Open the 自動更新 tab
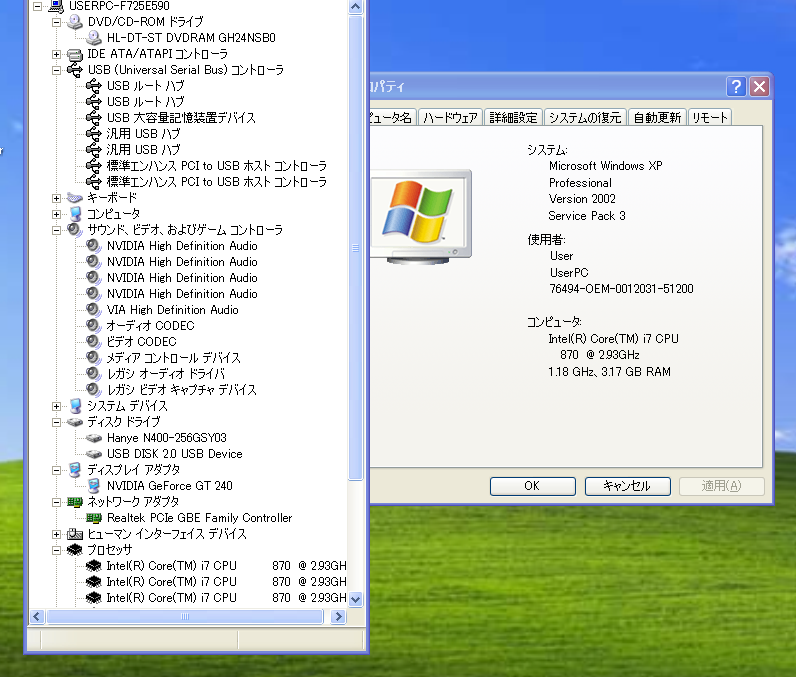796x677 pixels. (x=657, y=118)
